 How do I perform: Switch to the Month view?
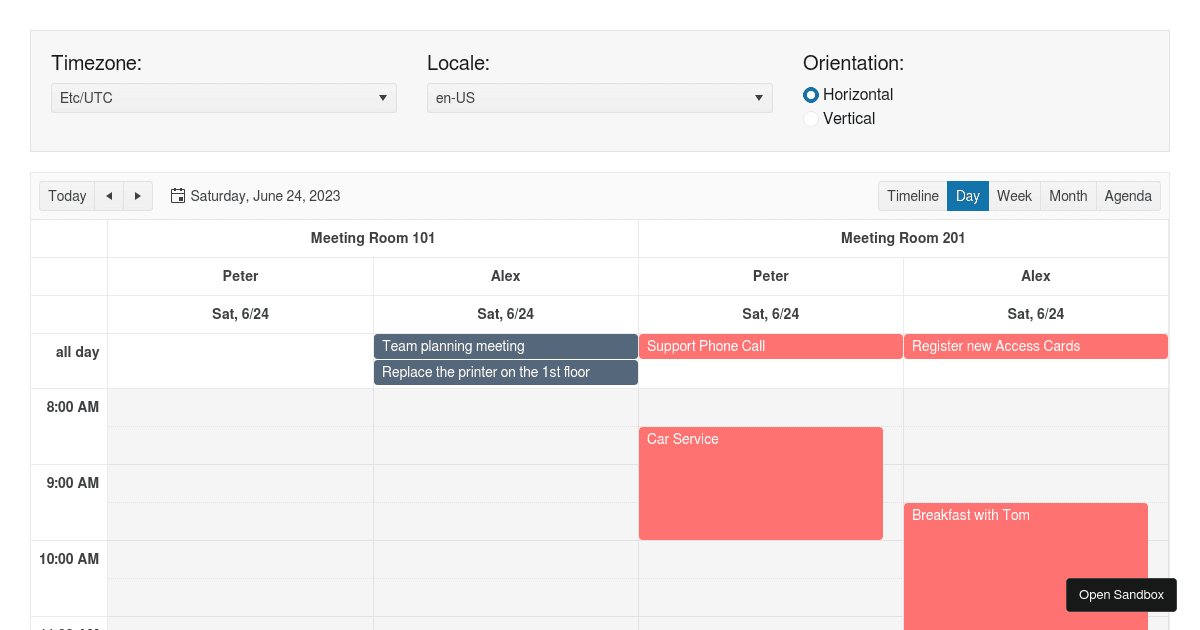[x=1068, y=196]
